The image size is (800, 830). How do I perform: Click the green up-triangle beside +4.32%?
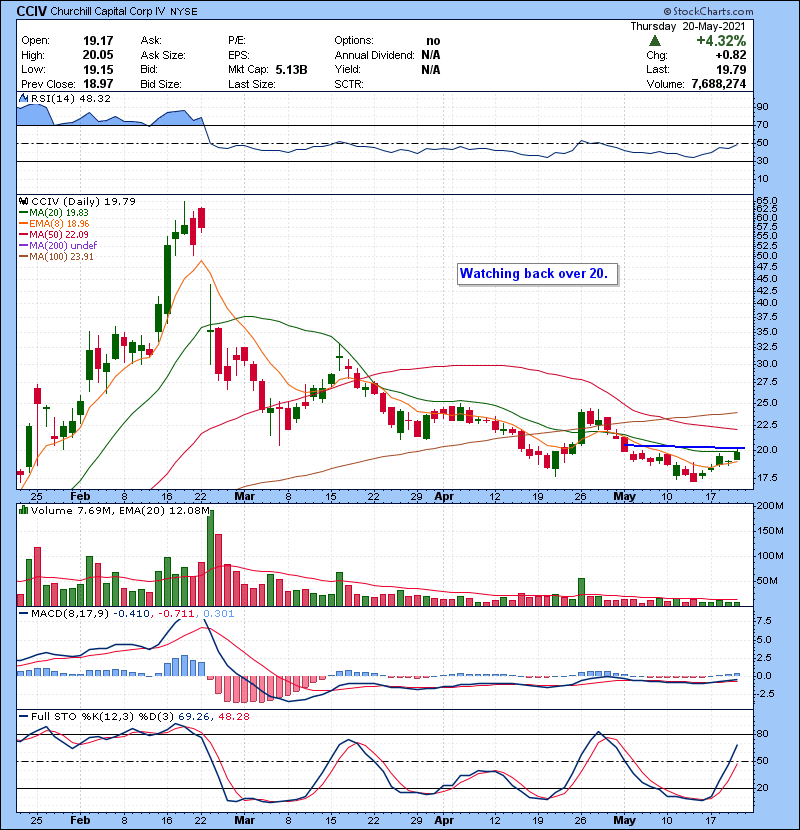coord(654,40)
